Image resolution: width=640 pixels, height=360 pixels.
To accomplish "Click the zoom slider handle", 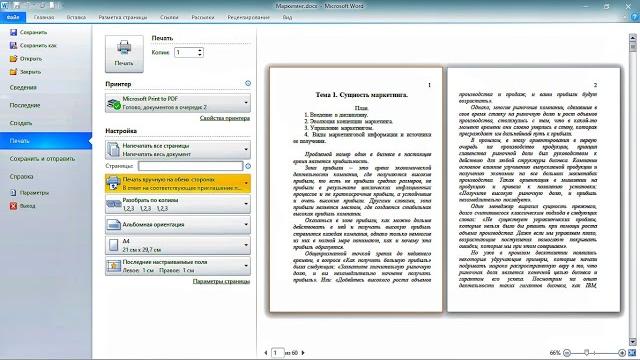I will (x=587, y=352).
